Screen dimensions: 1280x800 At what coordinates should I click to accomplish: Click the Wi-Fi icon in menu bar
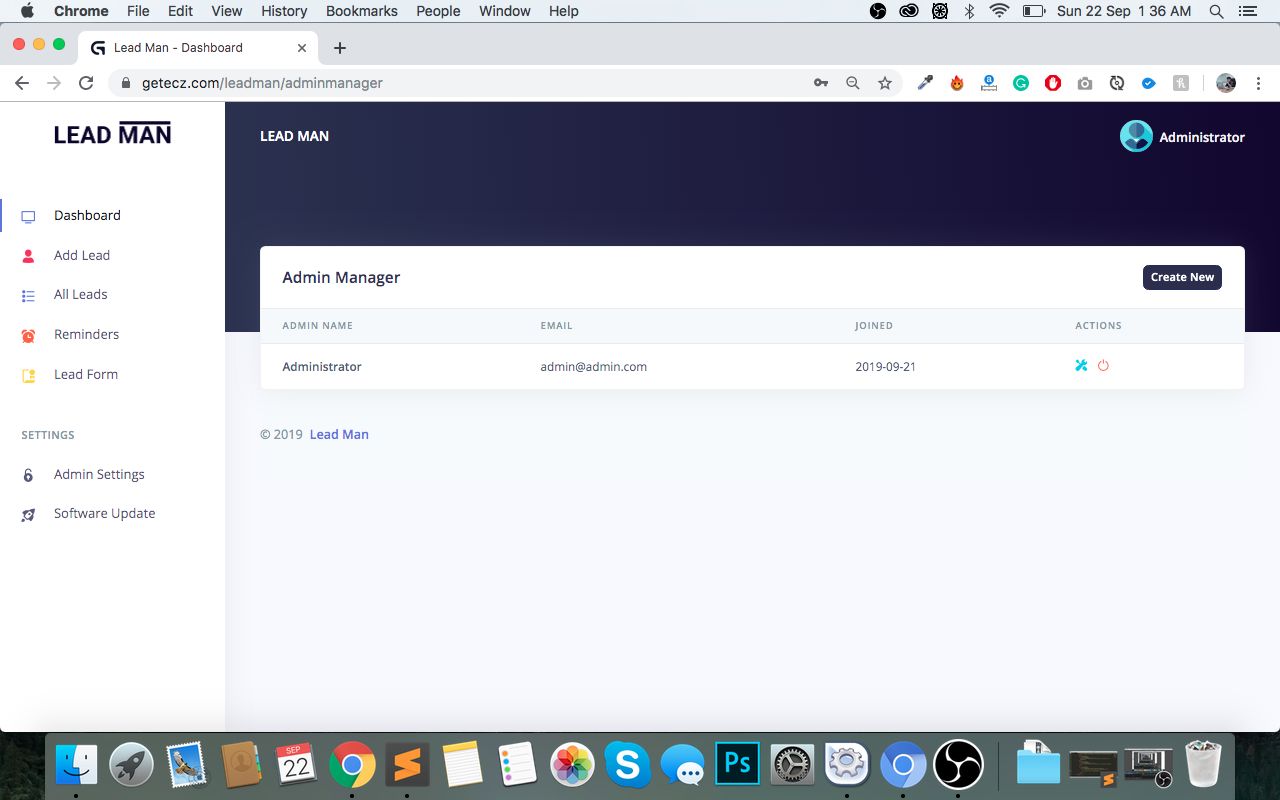coord(999,11)
